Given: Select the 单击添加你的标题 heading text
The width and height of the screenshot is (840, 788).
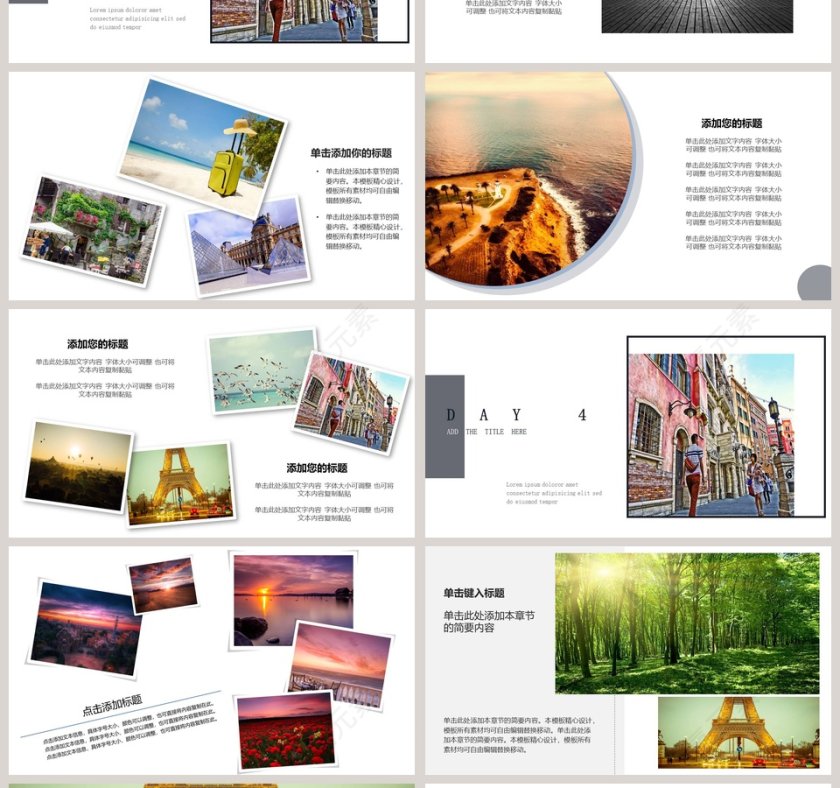Looking at the screenshot, I should point(350,153).
